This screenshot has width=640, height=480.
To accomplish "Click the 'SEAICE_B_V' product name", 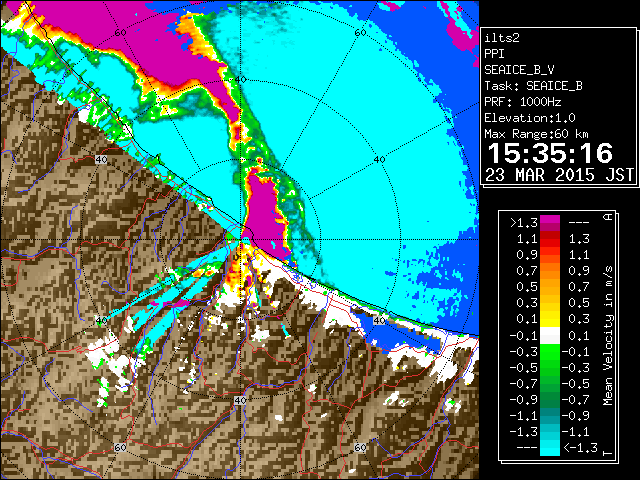I will [x=519, y=70].
